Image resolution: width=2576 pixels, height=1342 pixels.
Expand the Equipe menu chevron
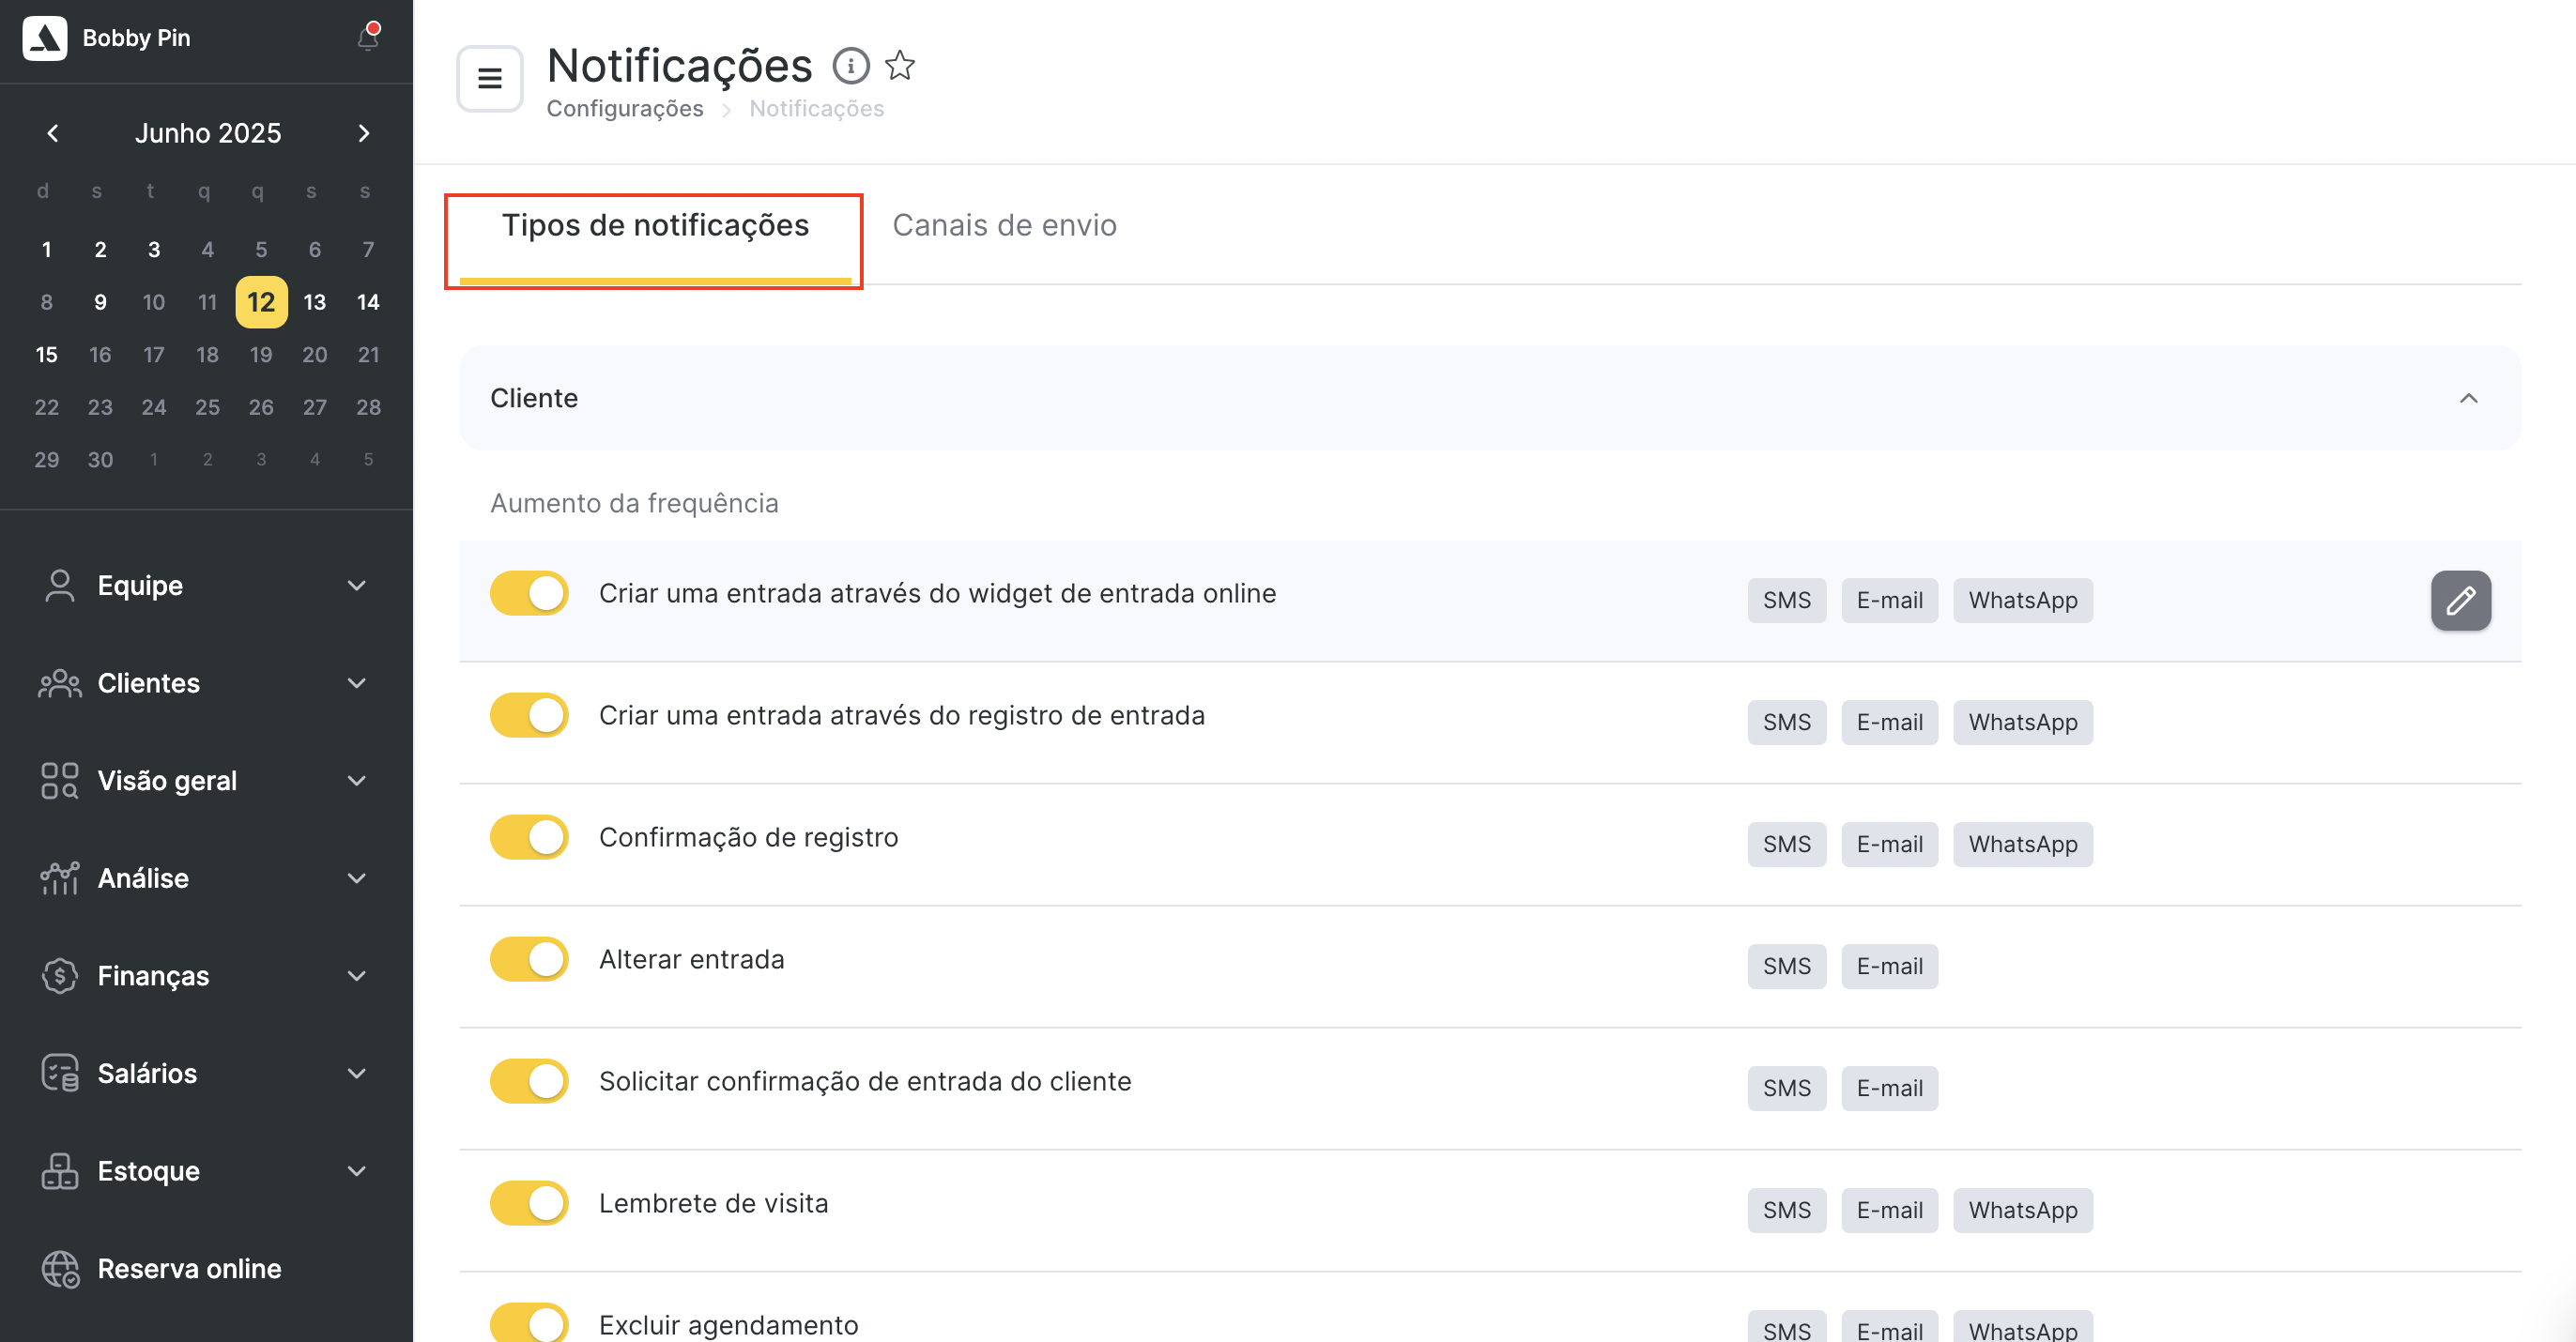[357, 586]
